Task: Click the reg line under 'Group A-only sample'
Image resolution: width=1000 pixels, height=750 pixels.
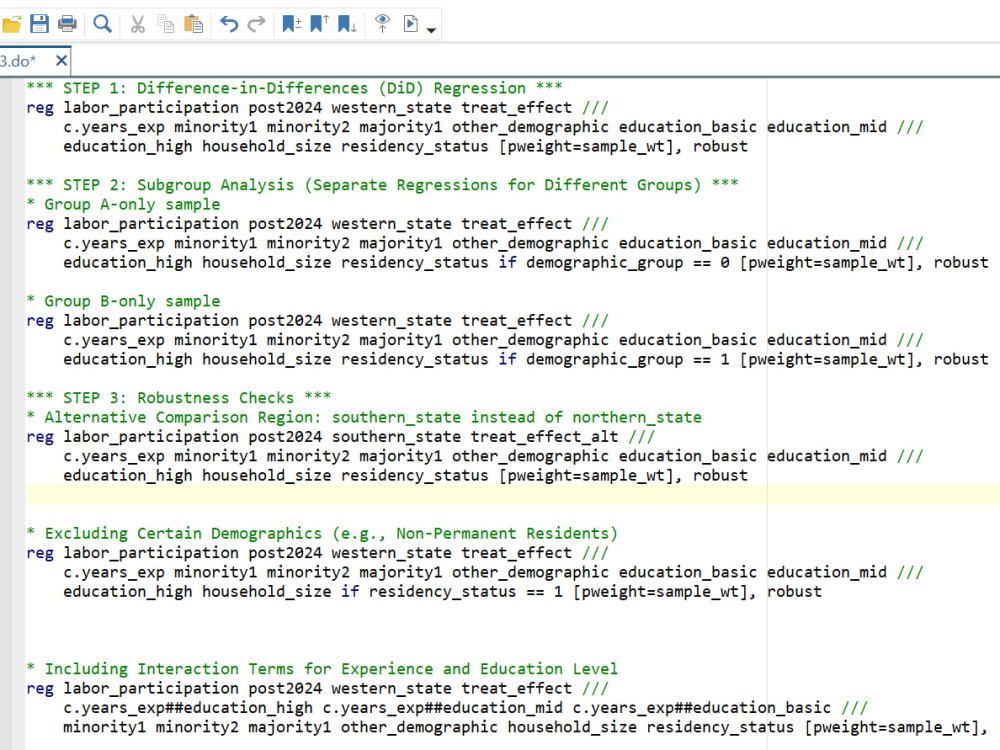Action: tap(317, 224)
